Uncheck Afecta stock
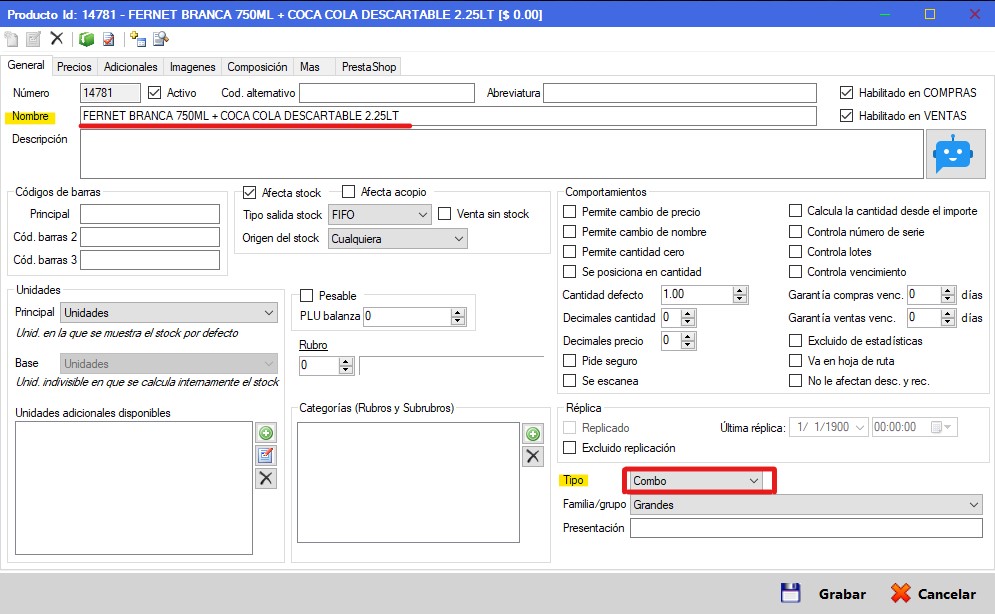The width and height of the screenshot is (995, 614). point(249,192)
